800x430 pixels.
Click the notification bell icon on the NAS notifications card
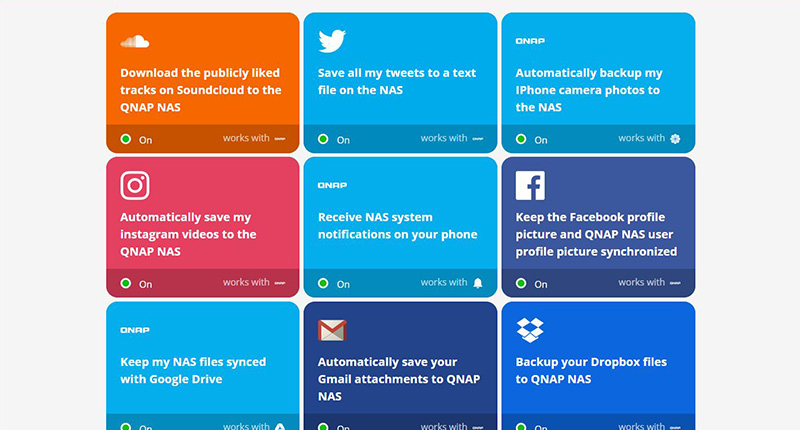(x=478, y=283)
